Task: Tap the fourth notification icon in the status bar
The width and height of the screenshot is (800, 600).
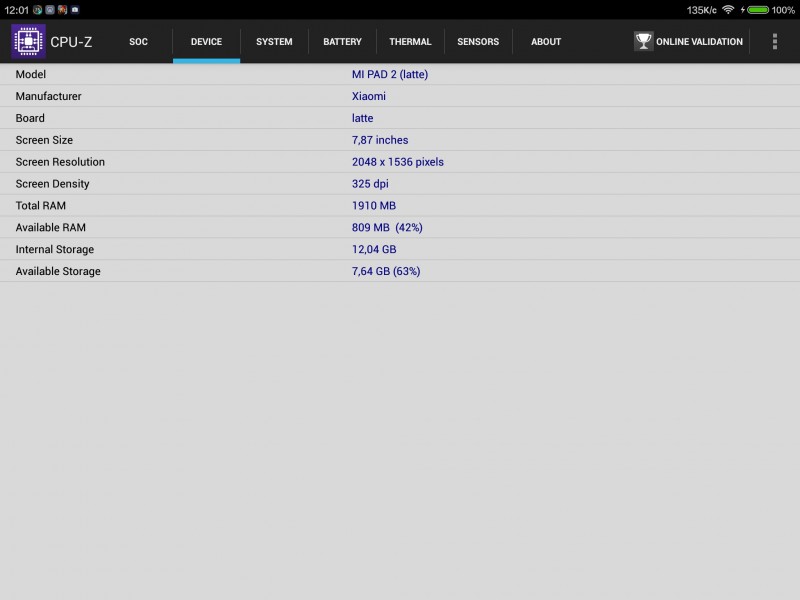Action: tap(75, 10)
